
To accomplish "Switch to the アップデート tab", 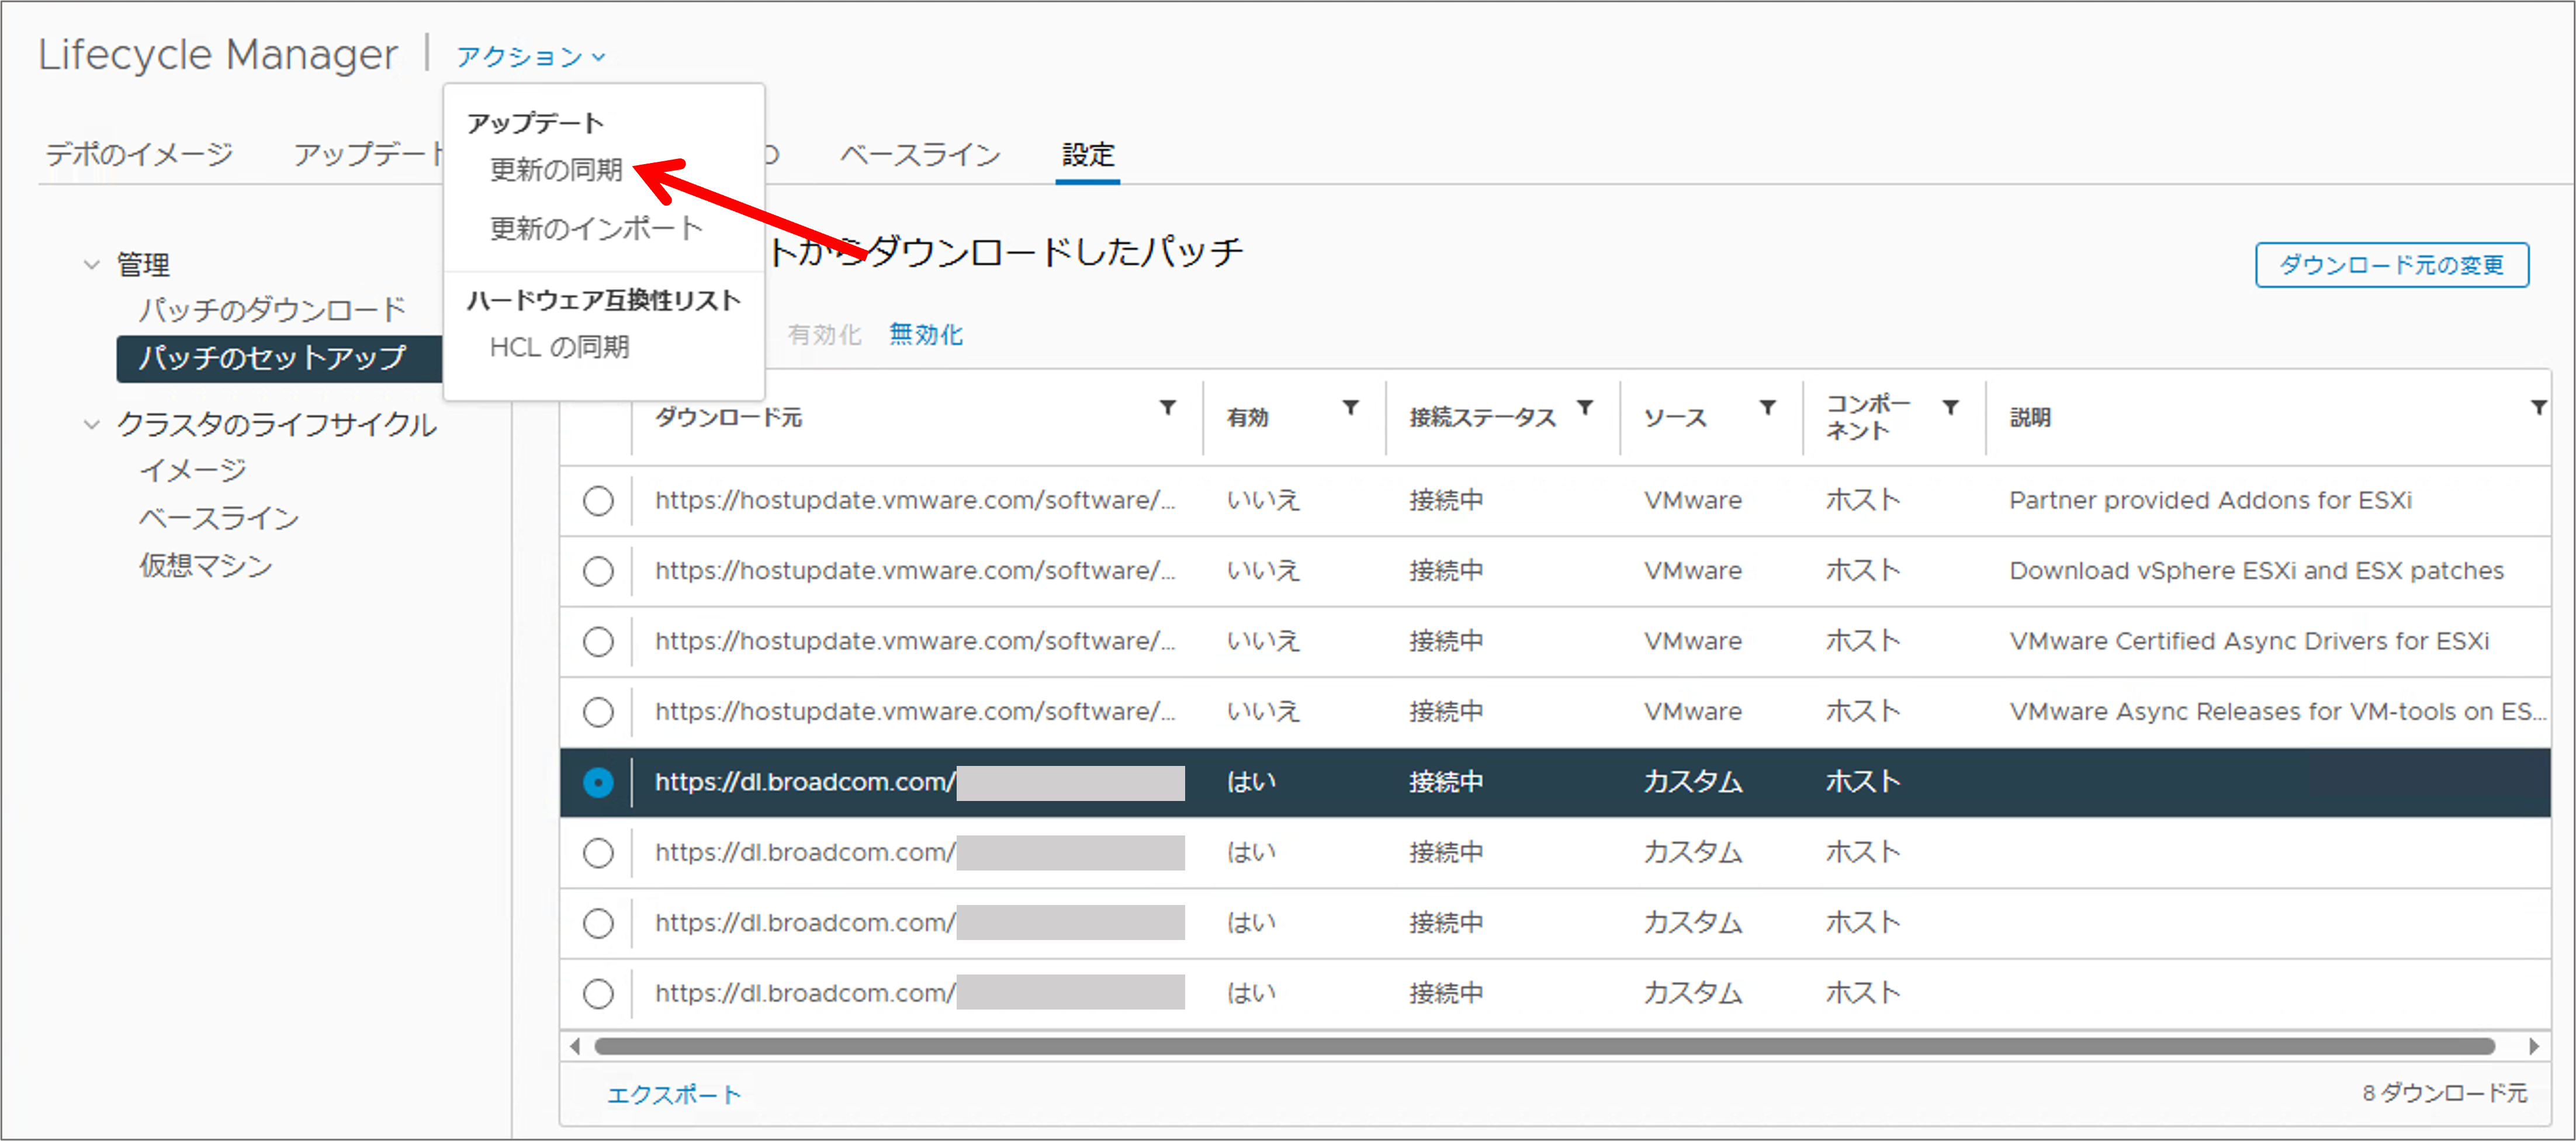I will [368, 154].
